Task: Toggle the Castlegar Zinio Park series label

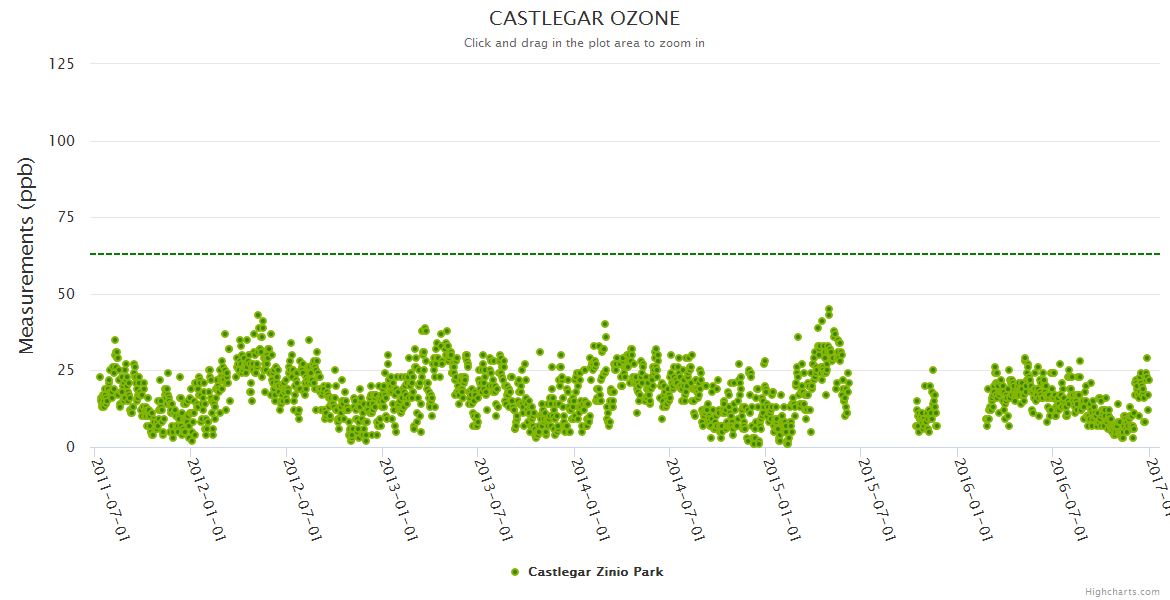Action: (595, 572)
